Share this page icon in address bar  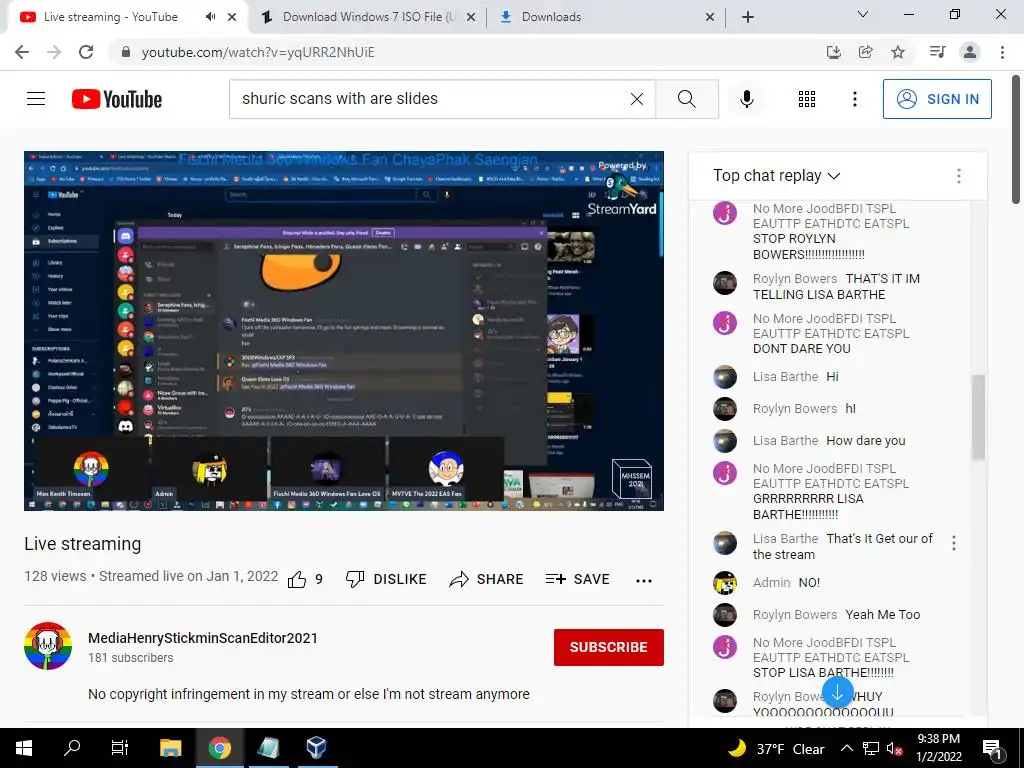pyautogui.click(x=865, y=52)
